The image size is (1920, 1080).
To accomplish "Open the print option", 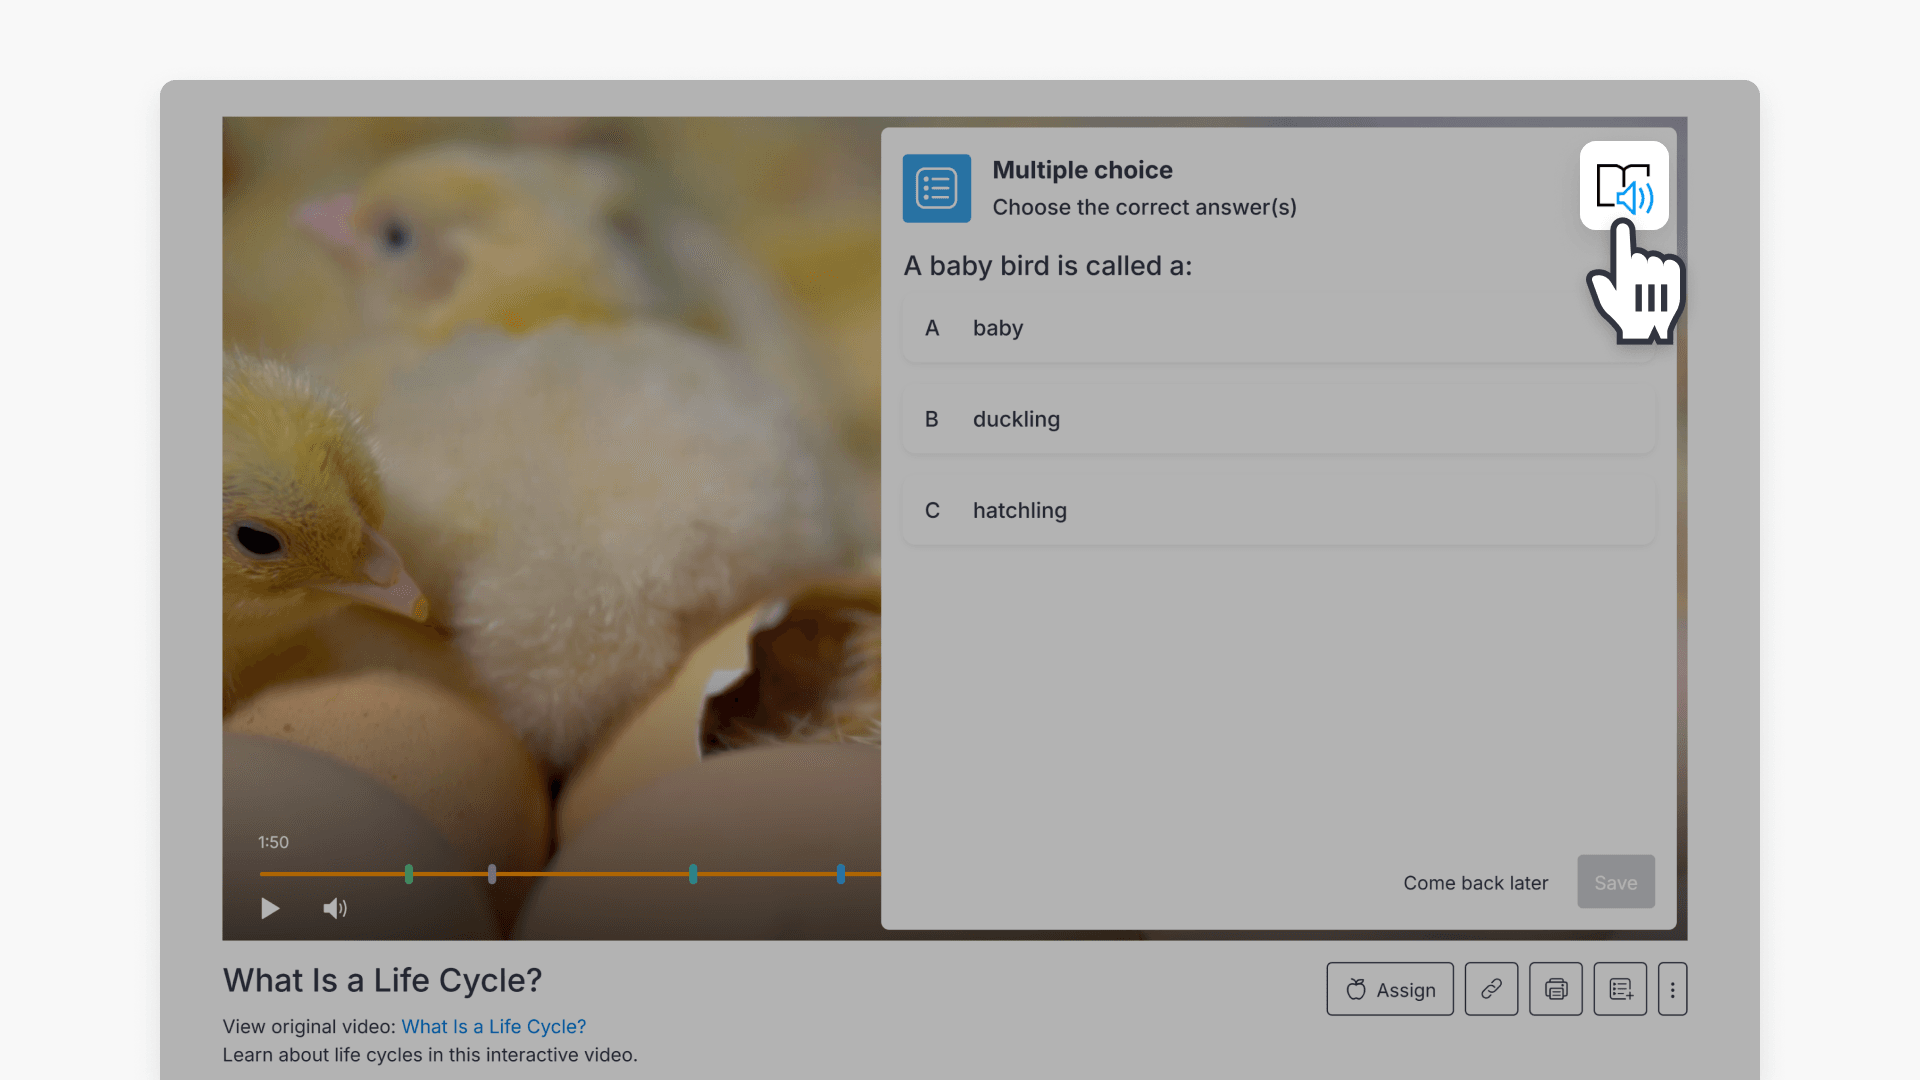I will click(x=1555, y=989).
